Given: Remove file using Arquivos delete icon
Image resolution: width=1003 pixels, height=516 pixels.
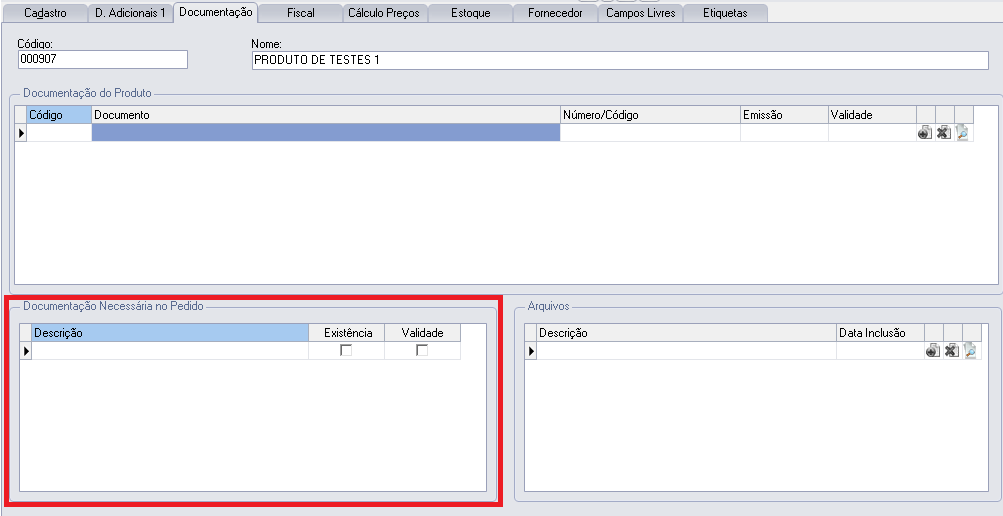Looking at the screenshot, I should pyautogui.click(x=951, y=351).
